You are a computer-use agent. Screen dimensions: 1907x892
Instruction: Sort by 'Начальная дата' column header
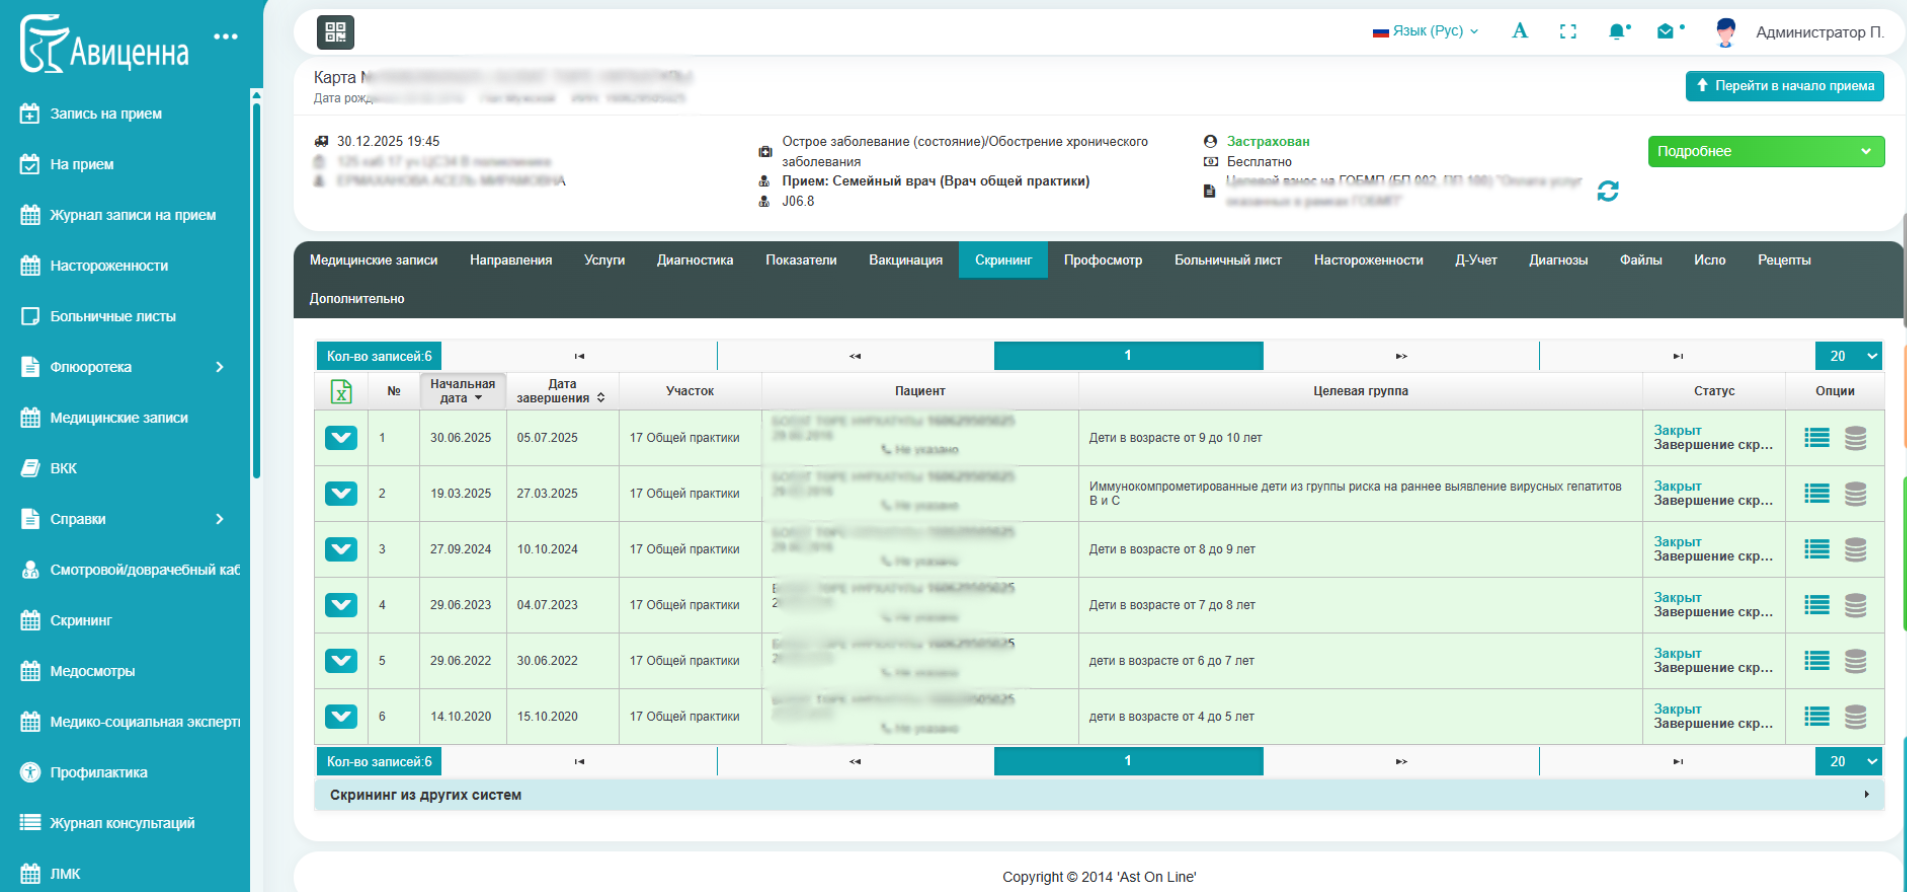point(462,391)
